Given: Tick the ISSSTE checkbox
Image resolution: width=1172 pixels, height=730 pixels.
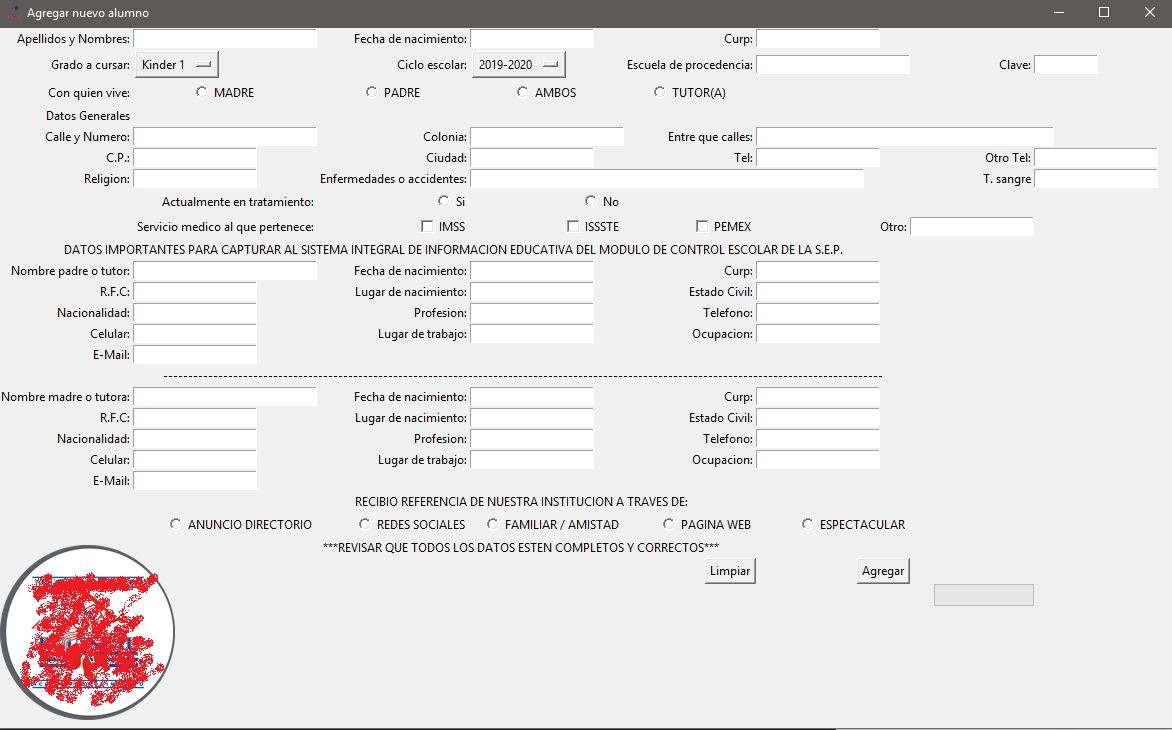Looking at the screenshot, I should (573, 226).
